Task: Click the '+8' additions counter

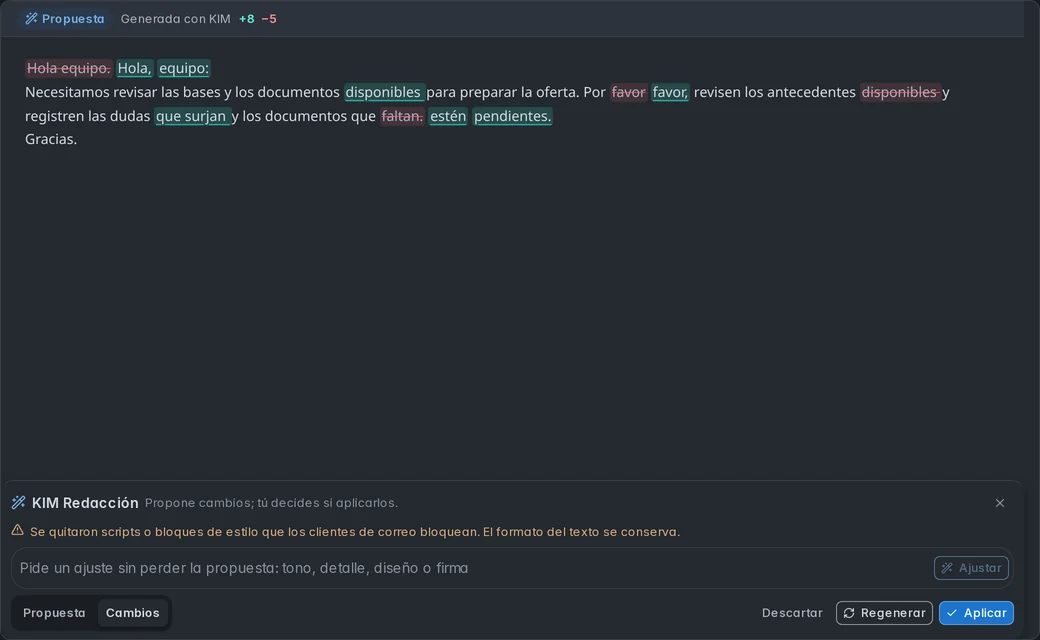Action: click(247, 19)
